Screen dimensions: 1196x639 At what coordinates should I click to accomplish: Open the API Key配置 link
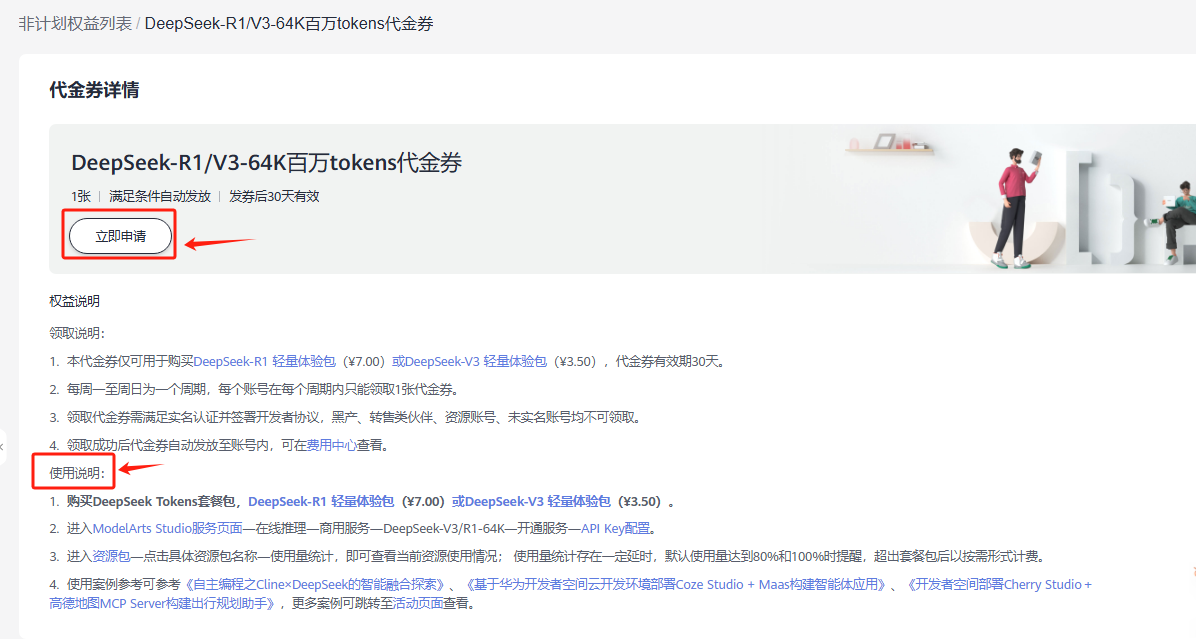[x=616, y=528]
